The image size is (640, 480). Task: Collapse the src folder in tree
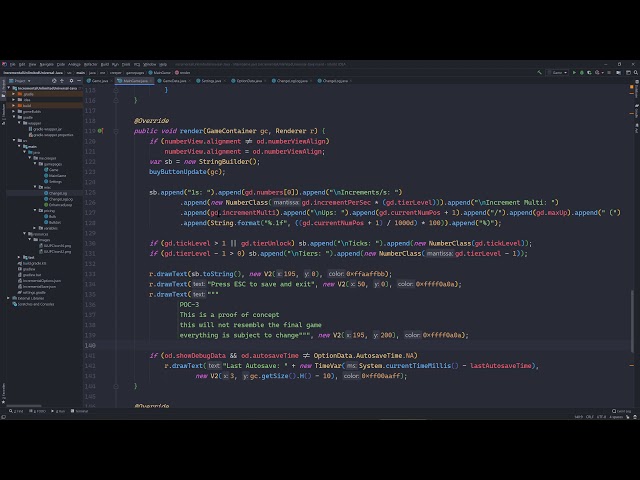click(14, 140)
